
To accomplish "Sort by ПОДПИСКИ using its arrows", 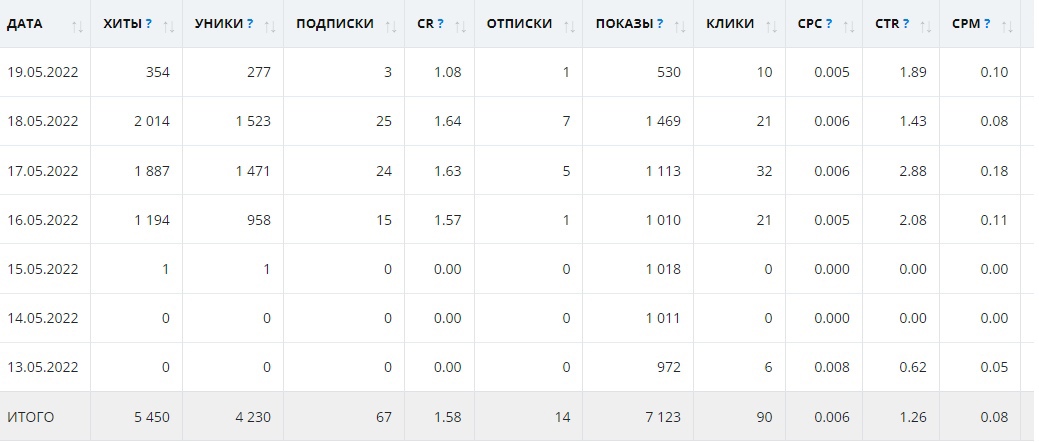I will pos(392,25).
